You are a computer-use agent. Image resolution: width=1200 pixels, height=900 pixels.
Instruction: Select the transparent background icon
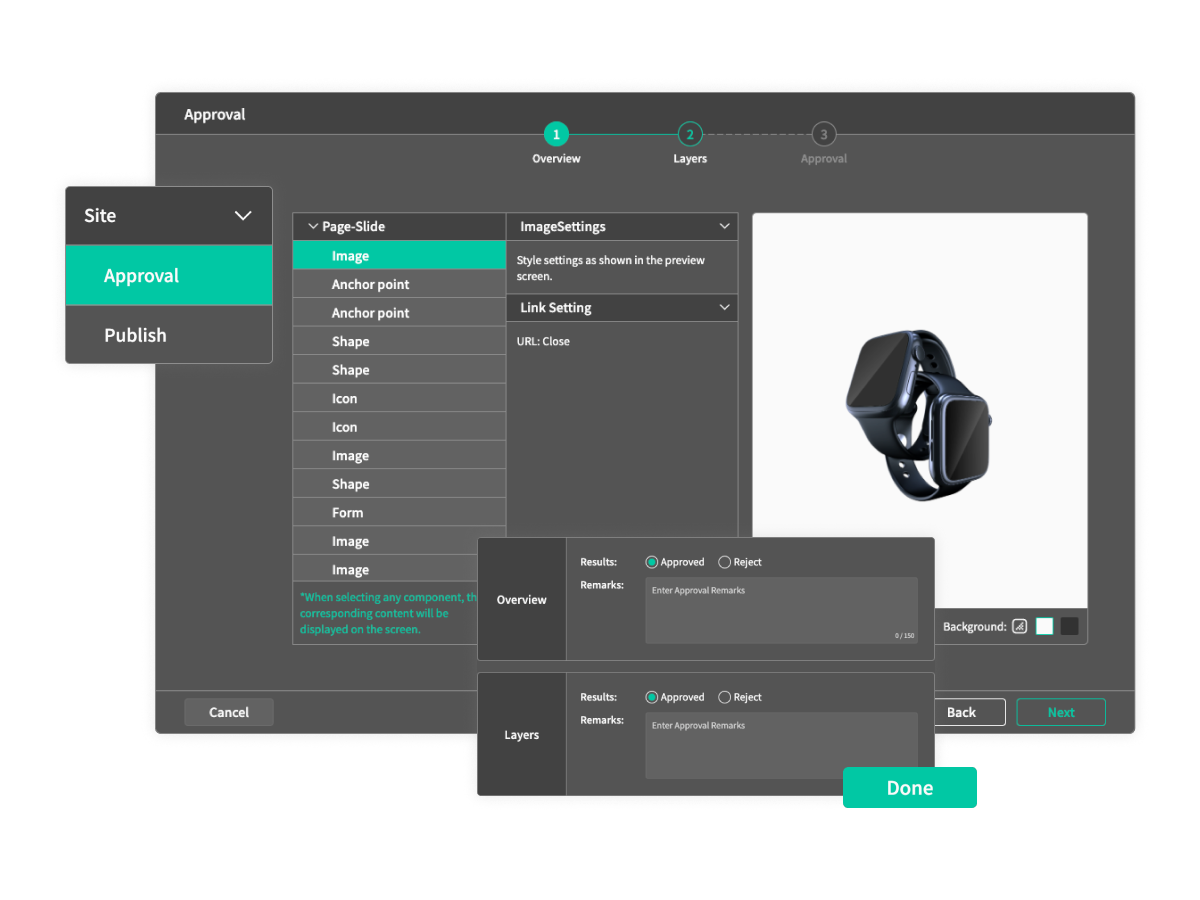tap(1019, 627)
